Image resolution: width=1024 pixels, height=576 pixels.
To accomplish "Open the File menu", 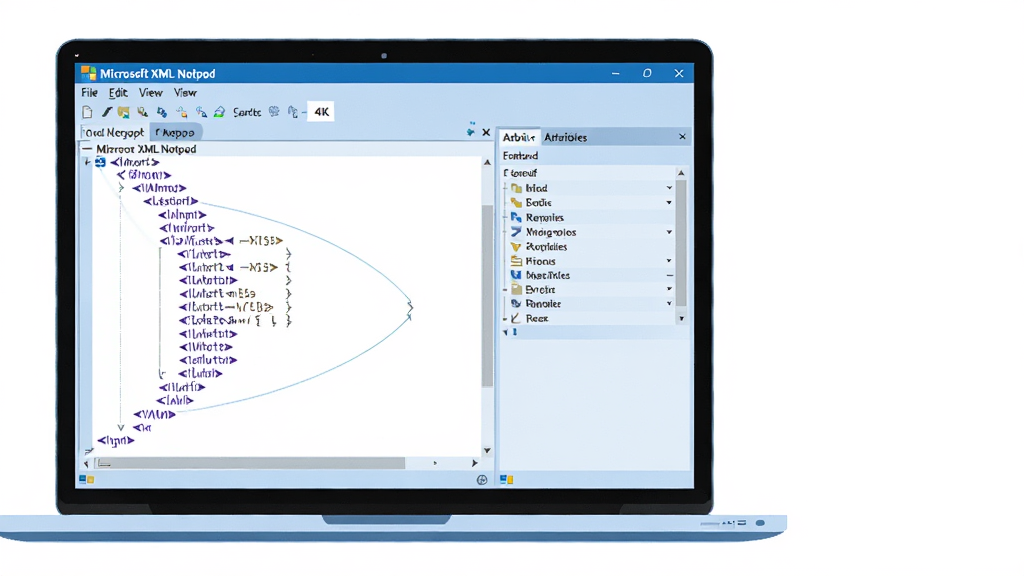I will tap(89, 93).
